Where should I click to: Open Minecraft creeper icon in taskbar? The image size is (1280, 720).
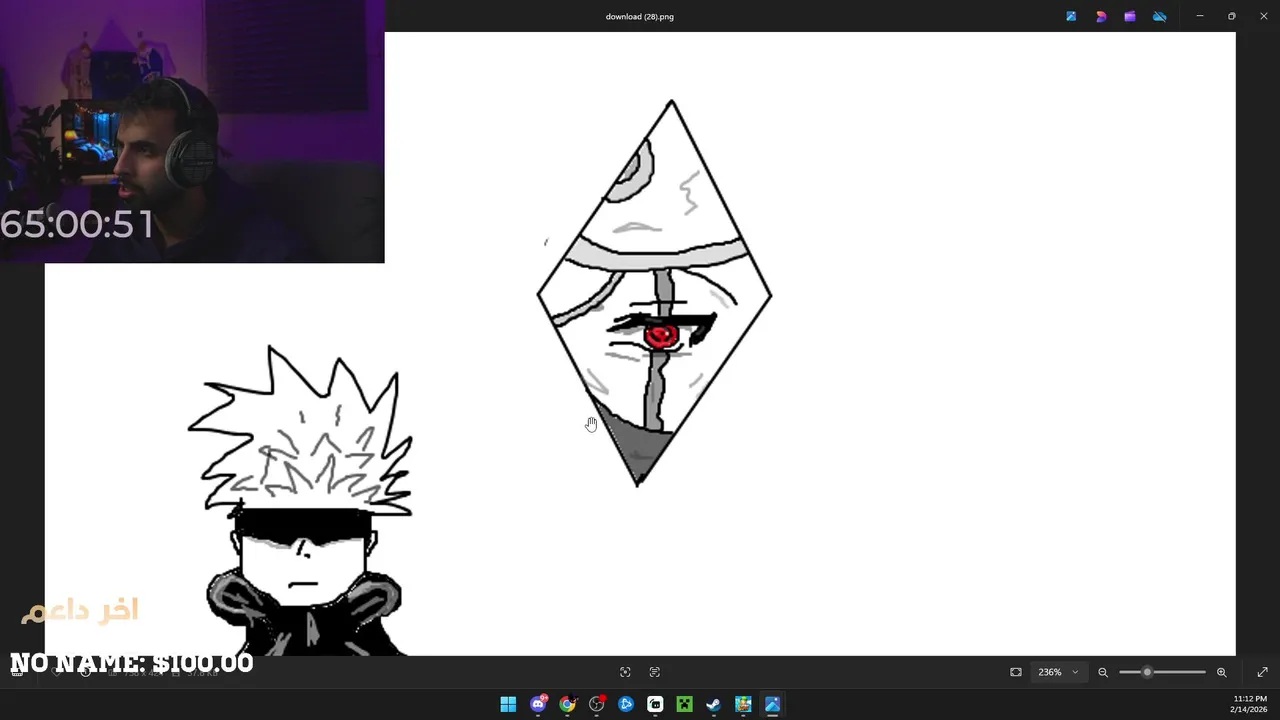click(684, 704)
